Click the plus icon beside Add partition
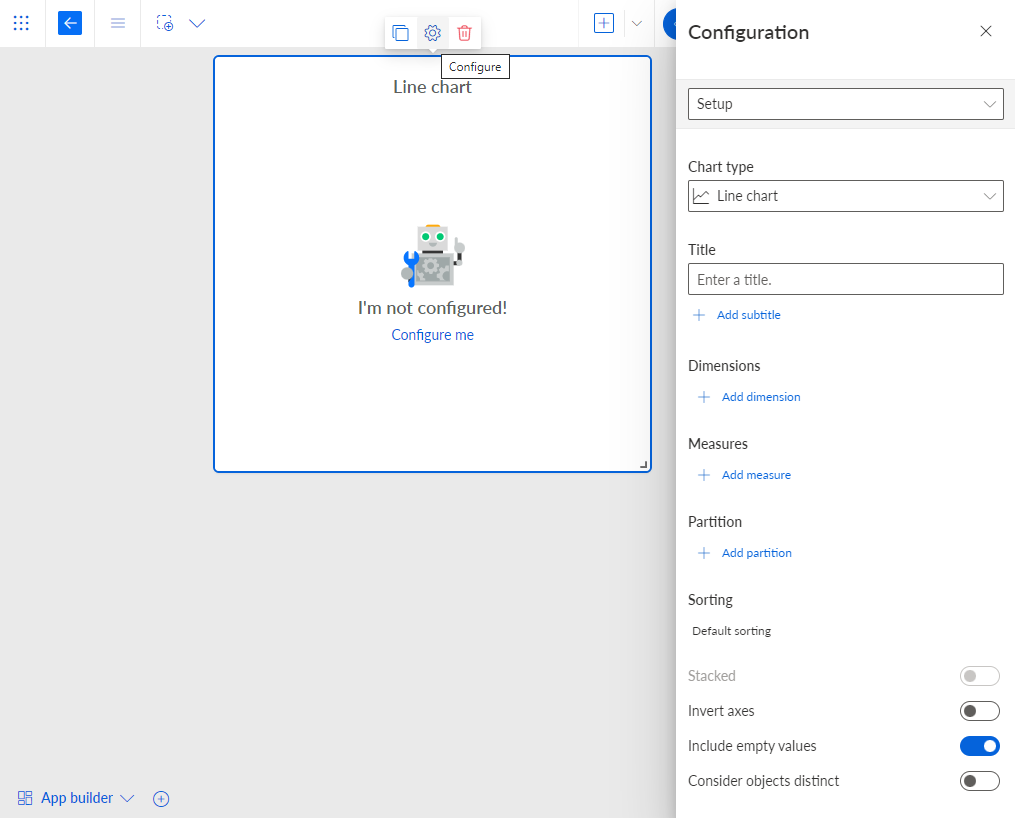Viewport: 1015px width, 818px height. pyautogui.click(x=704, y=553)
